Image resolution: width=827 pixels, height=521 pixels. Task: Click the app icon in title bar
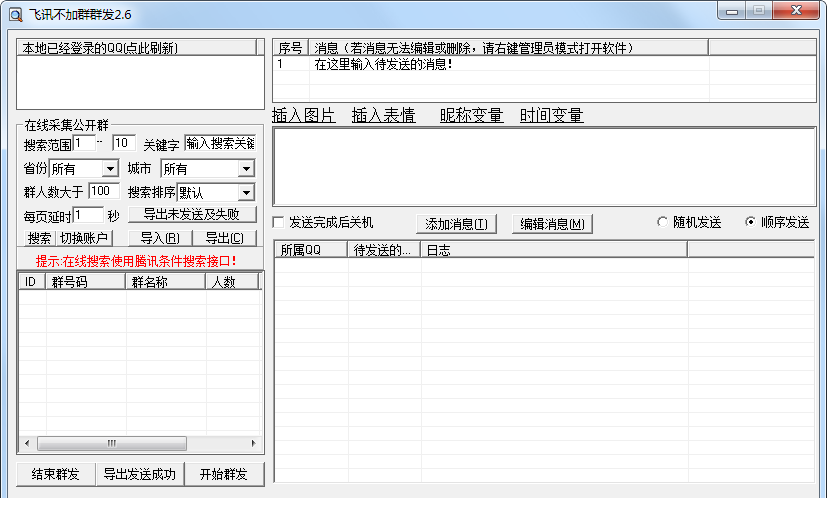tap(16, 14)
